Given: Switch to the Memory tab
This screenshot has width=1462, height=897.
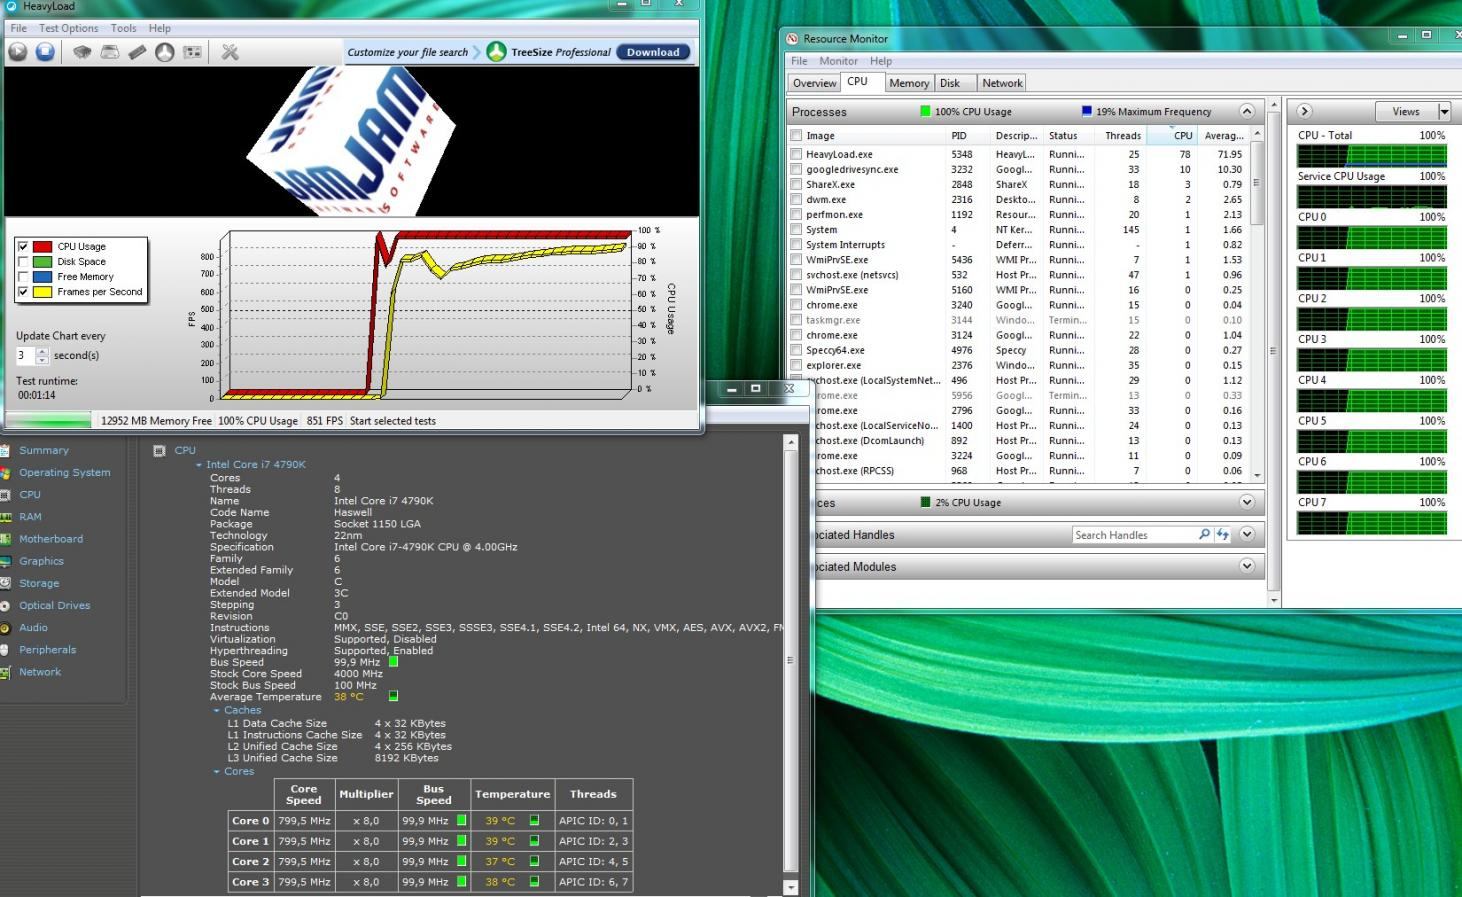Looking at the screenshot, I should (908, 83).
